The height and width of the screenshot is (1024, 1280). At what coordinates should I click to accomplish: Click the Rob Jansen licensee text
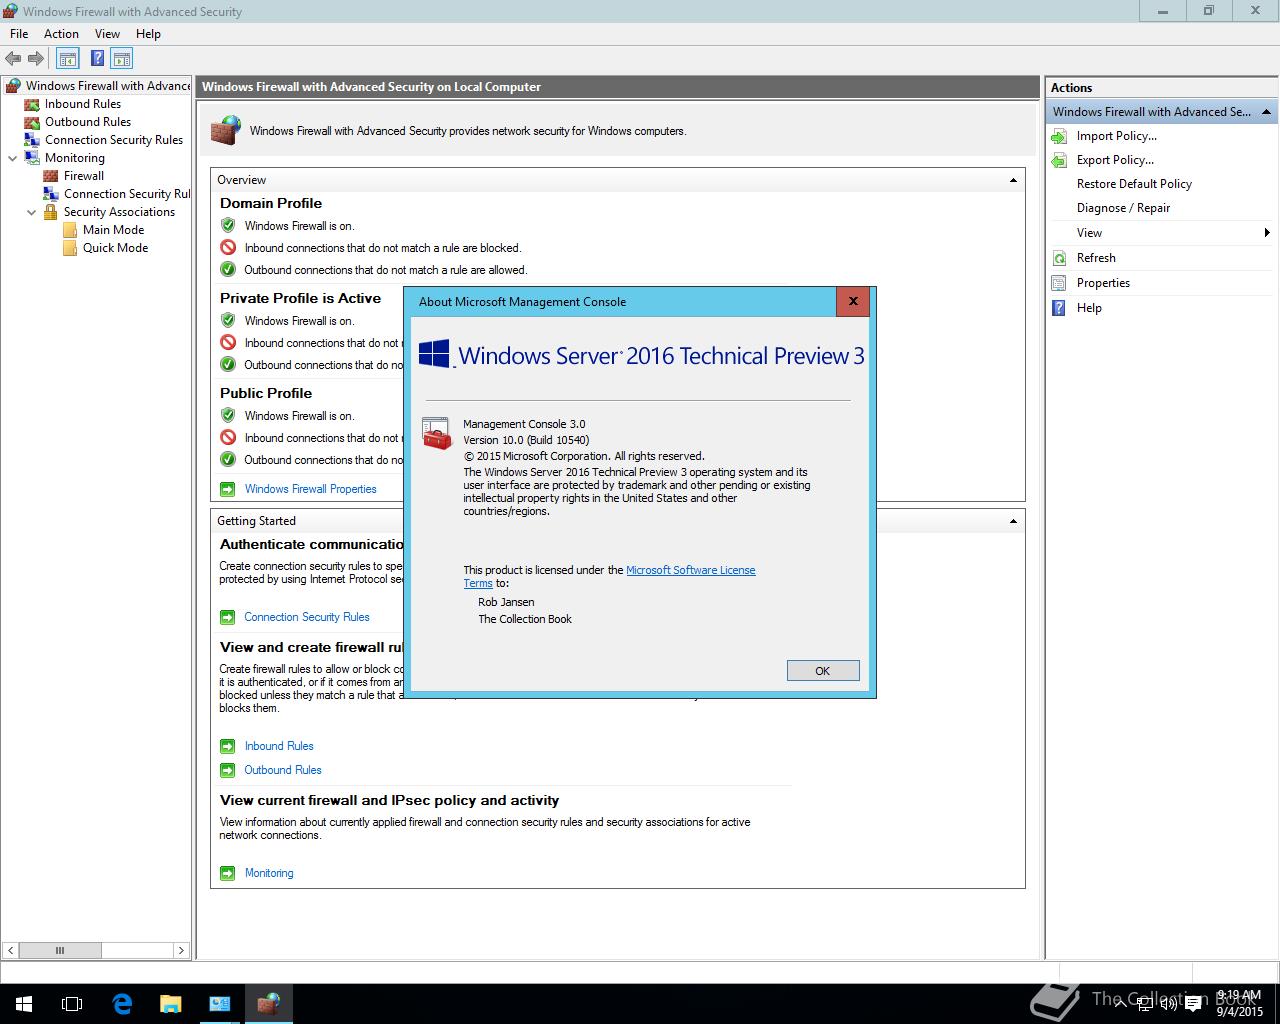[506, 602]
